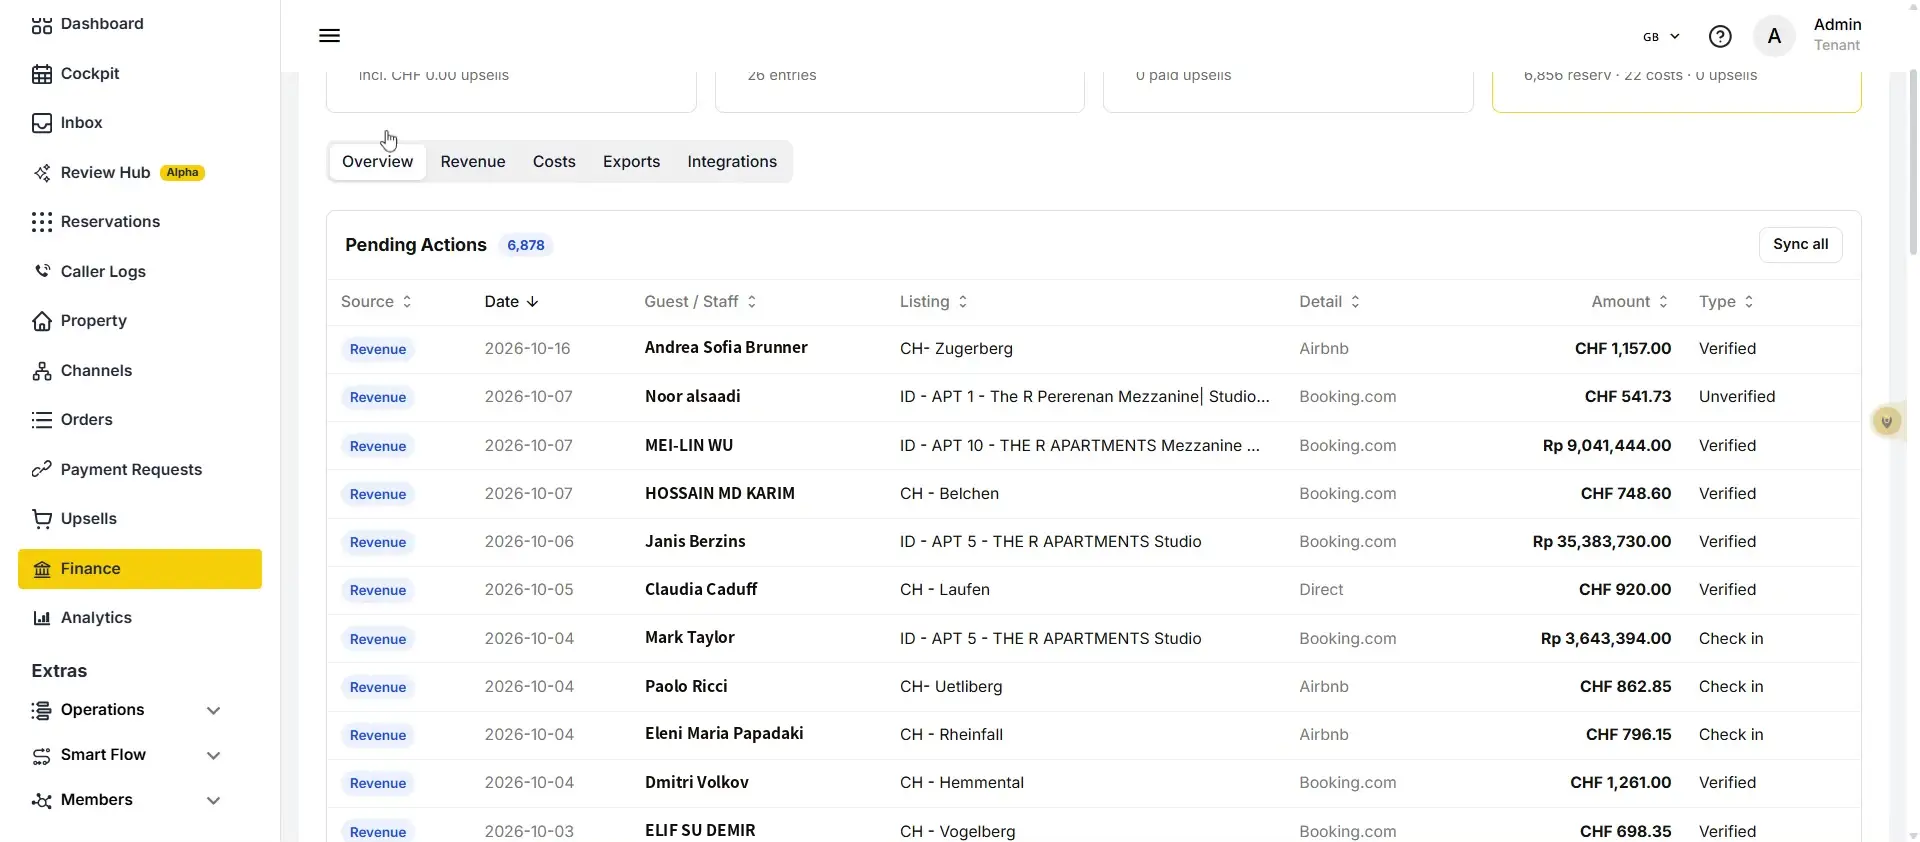Open Reservations in the sidebar
The image size is (1920, 842).
click(110, 222)
